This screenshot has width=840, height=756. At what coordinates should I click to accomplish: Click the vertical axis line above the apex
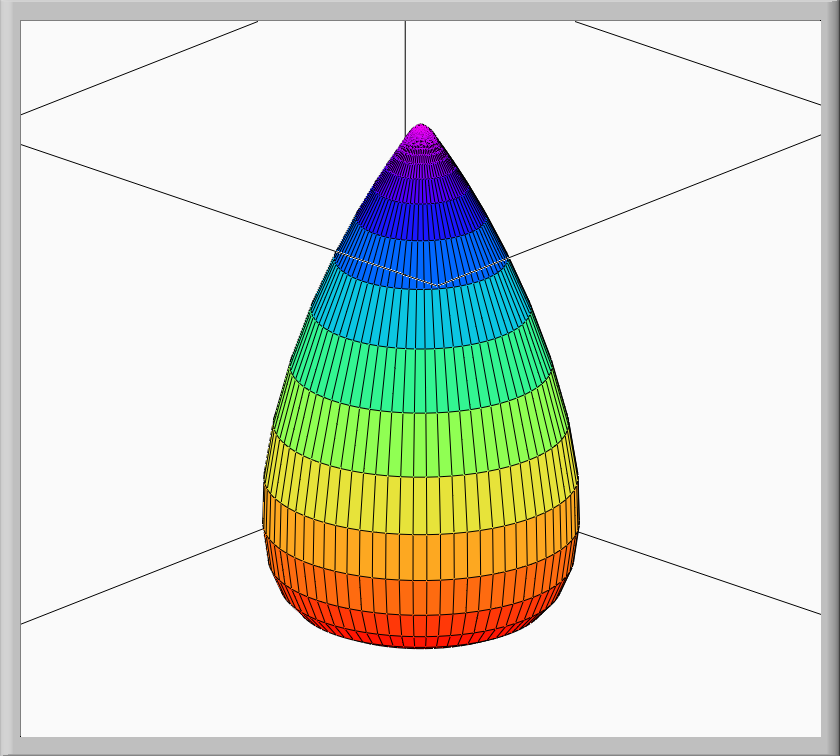point(405,70)
